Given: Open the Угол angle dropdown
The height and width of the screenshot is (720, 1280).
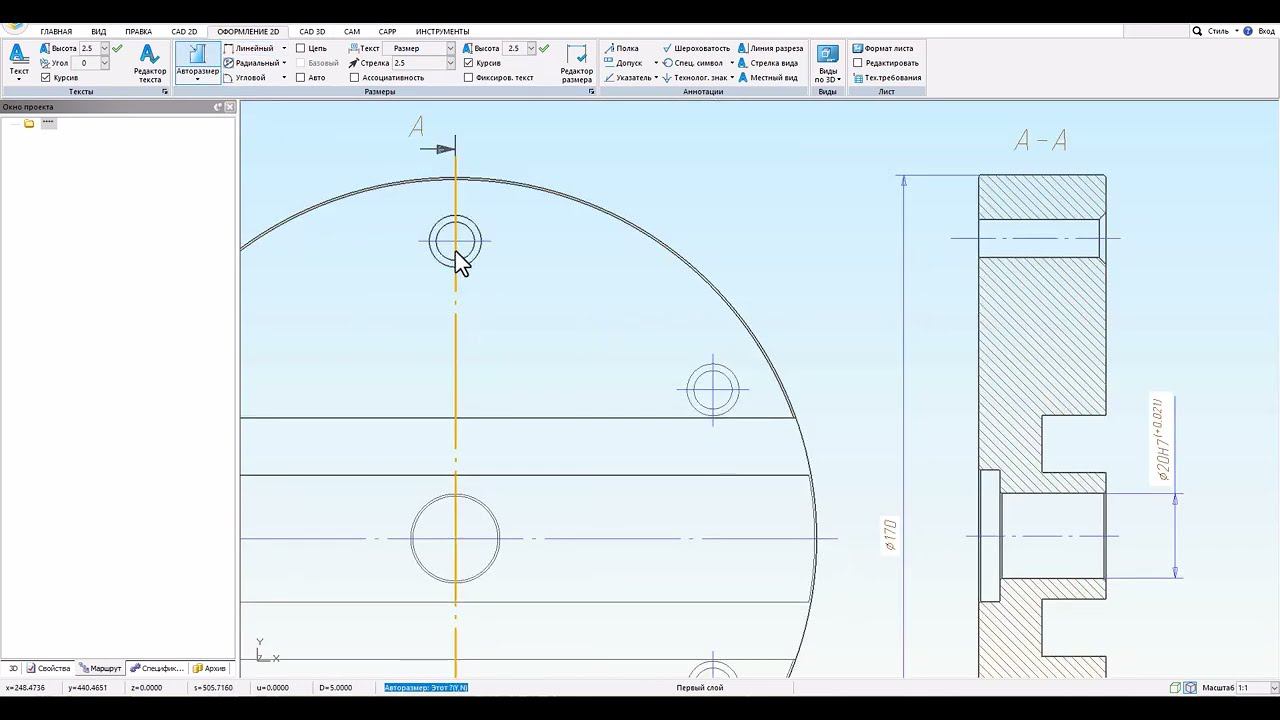Looking at the screenshot, I should [x=104, y=63].
